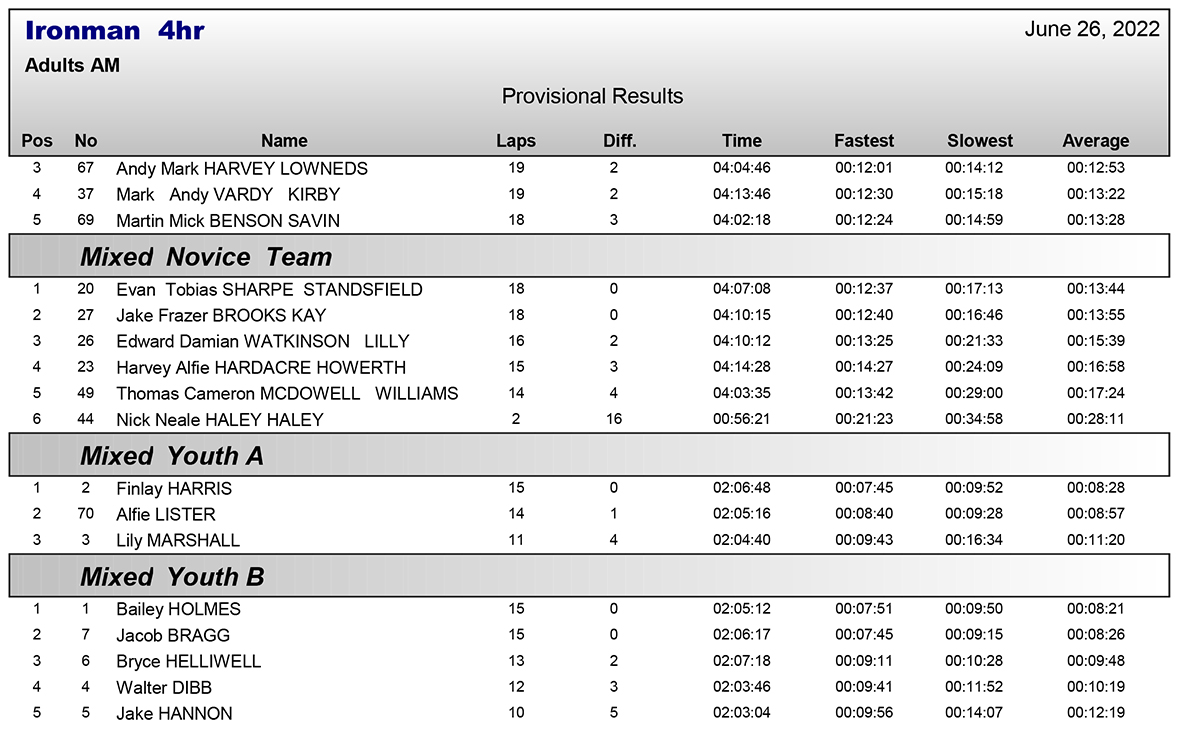Click the June 26, 2022 date
Screen dimensions: 1200x746
pyautogui.click(x=1092, y=29)
